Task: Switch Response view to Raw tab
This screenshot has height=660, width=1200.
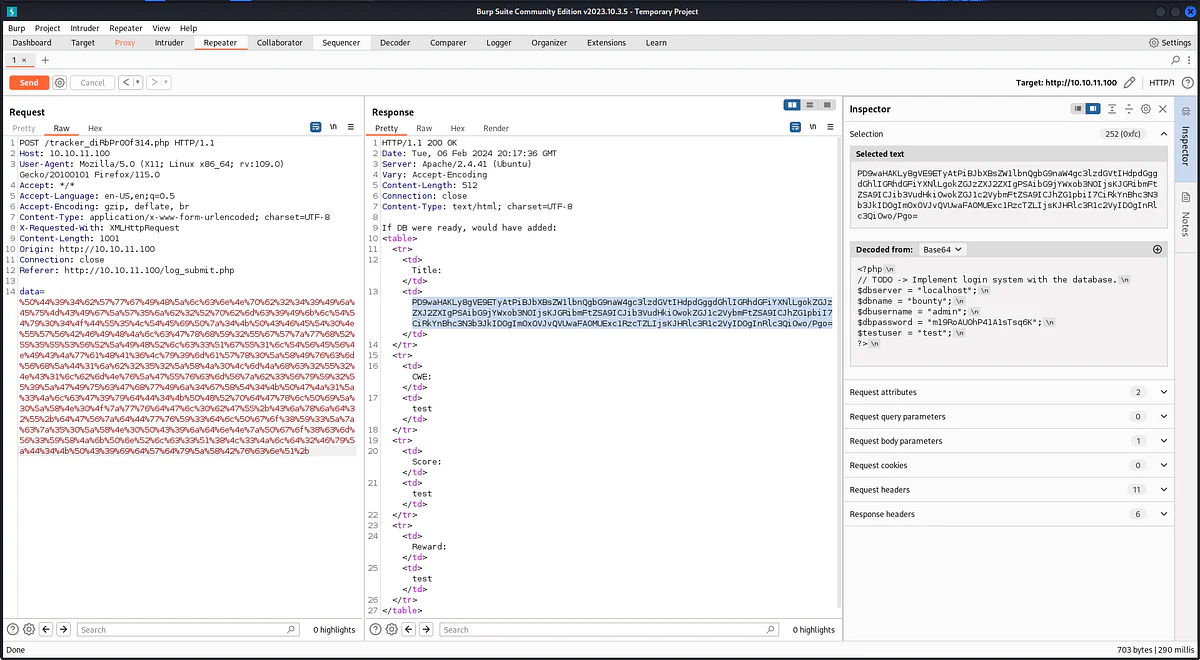Action: click(424, 128)
